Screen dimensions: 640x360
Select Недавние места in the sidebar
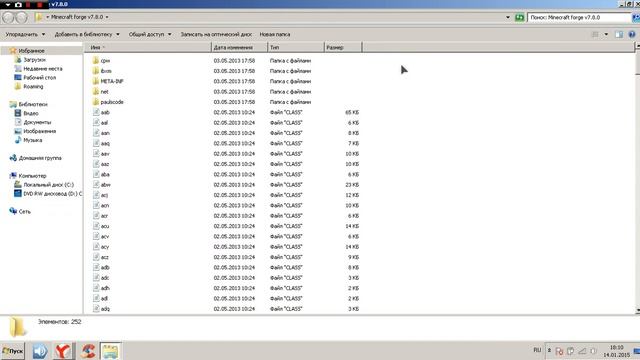click(x=42, y=69)
